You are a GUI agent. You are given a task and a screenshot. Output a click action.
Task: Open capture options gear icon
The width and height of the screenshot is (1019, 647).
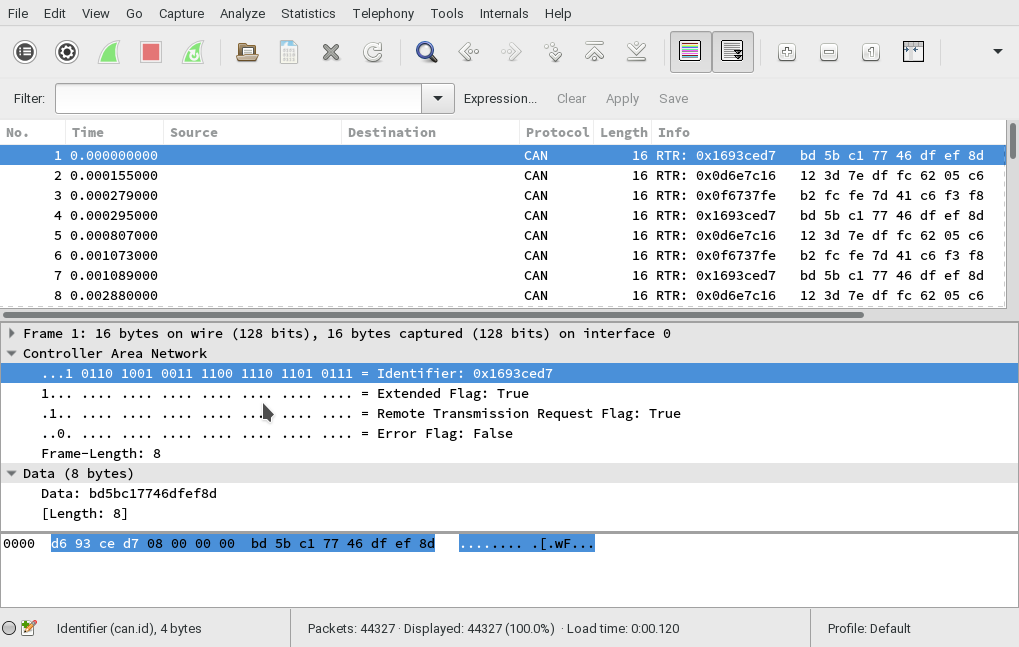click(67, 52)
